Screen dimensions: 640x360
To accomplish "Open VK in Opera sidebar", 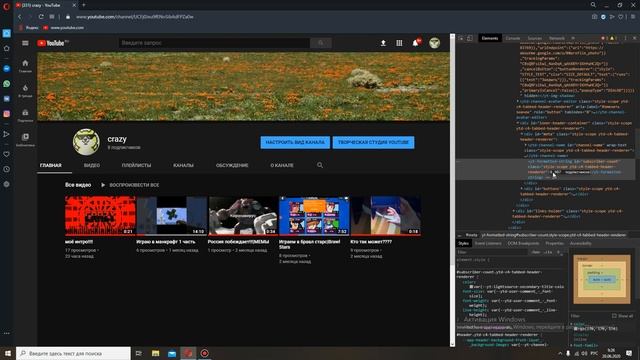I will coord(7,99).
